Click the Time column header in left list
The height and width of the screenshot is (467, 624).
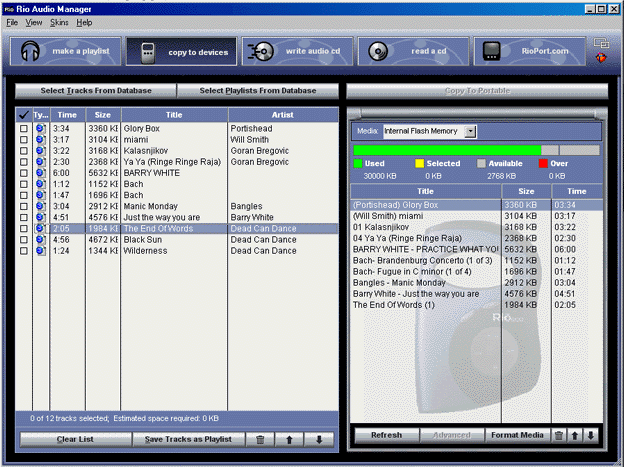(x=67, y=115)
